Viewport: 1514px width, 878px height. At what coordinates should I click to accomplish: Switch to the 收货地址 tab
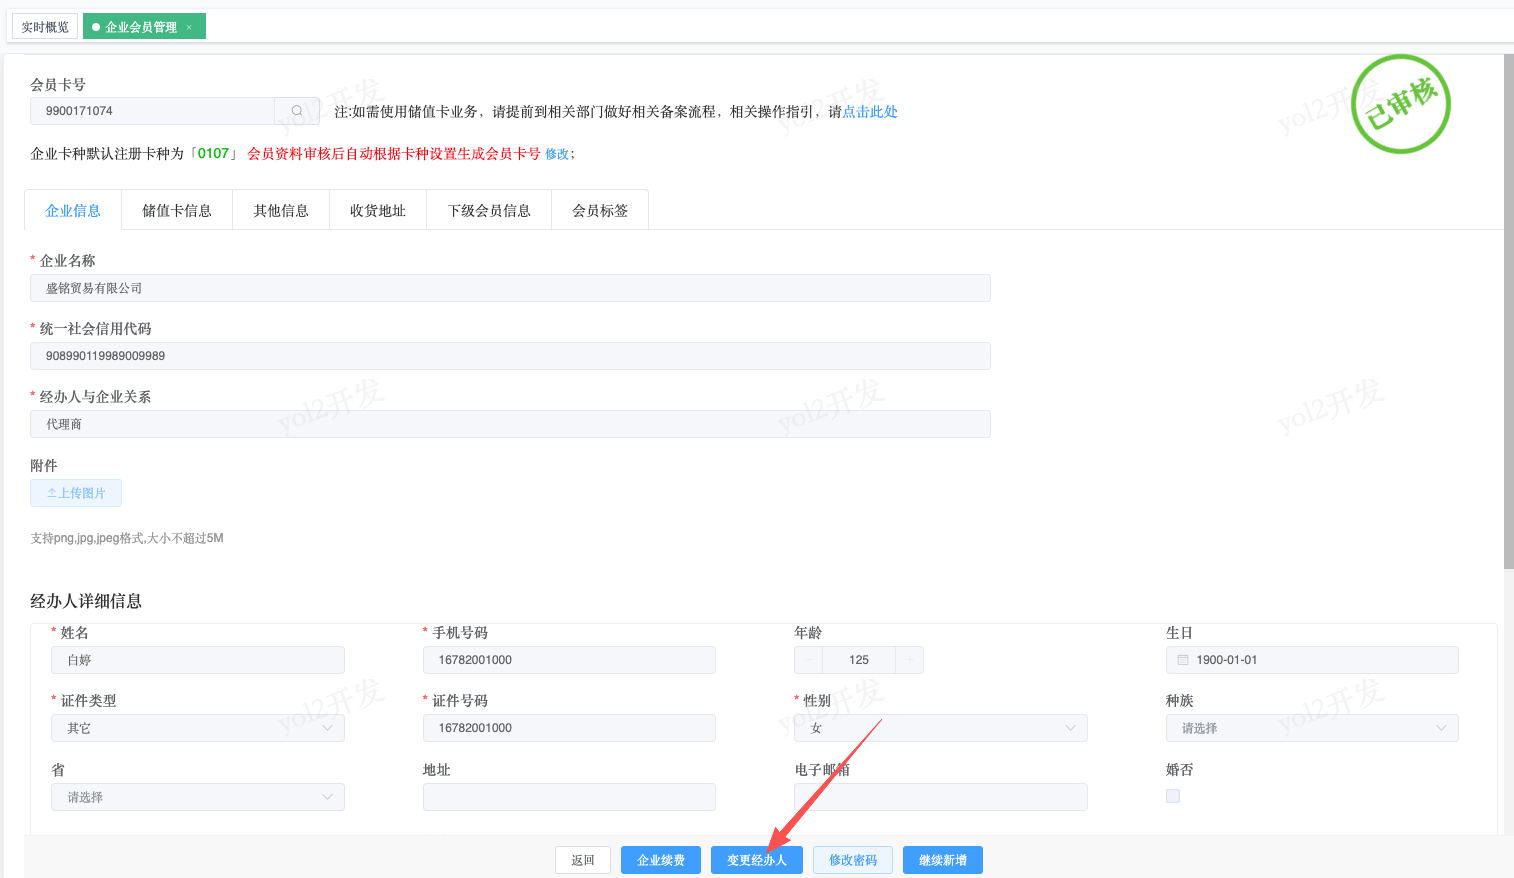point(378,210)
